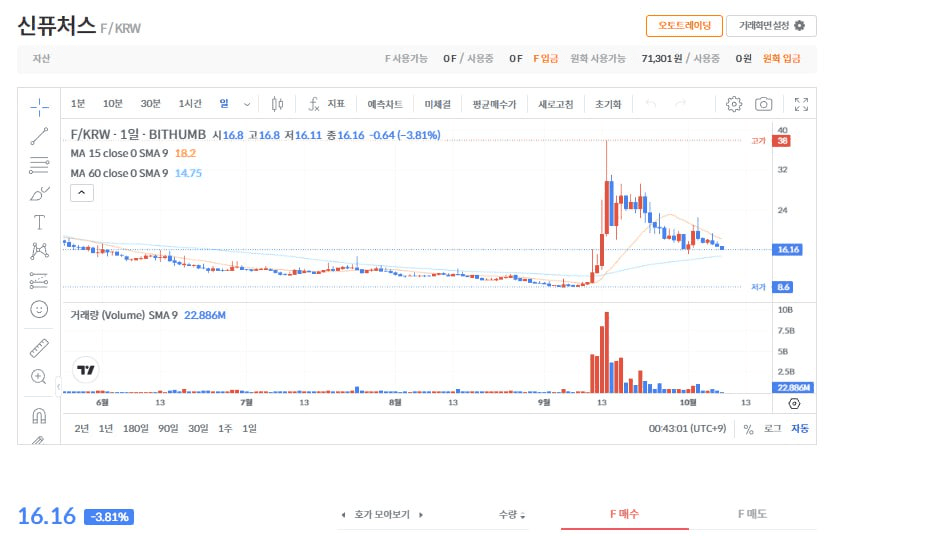Open the 수량 sort dropdown
This screenshot has width=927, height=536.
click(512, 514)
